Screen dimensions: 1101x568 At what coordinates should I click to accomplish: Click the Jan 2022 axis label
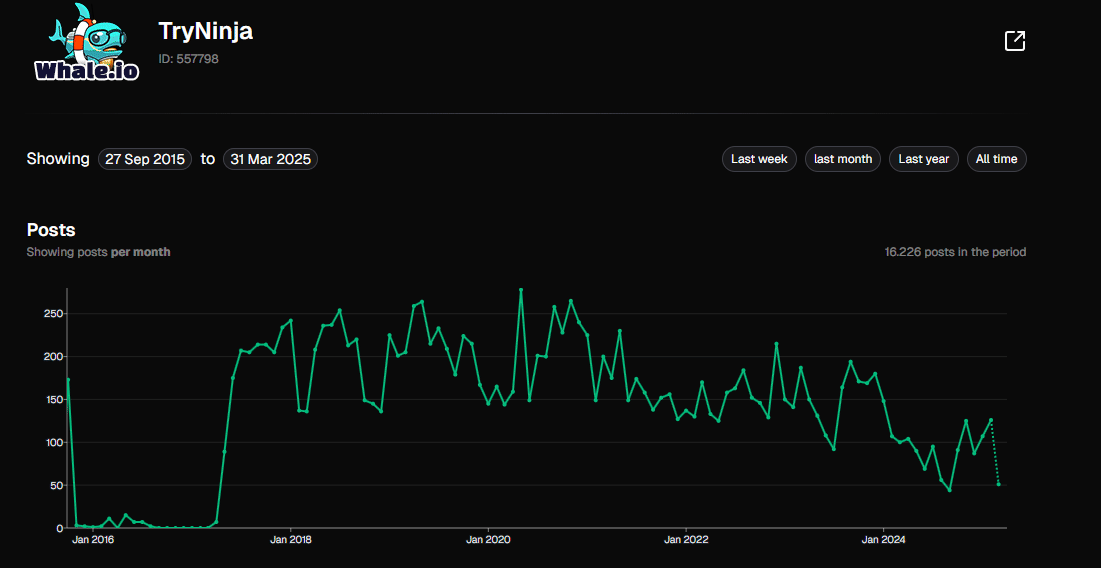pyautogui.click(x=685, y=540)
